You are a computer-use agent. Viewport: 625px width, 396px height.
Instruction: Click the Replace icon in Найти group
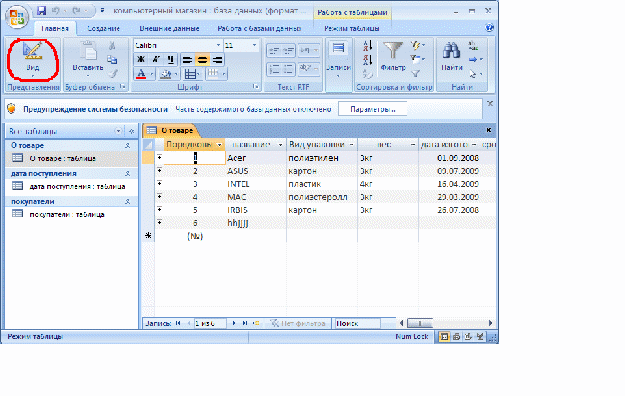point(474,46)
